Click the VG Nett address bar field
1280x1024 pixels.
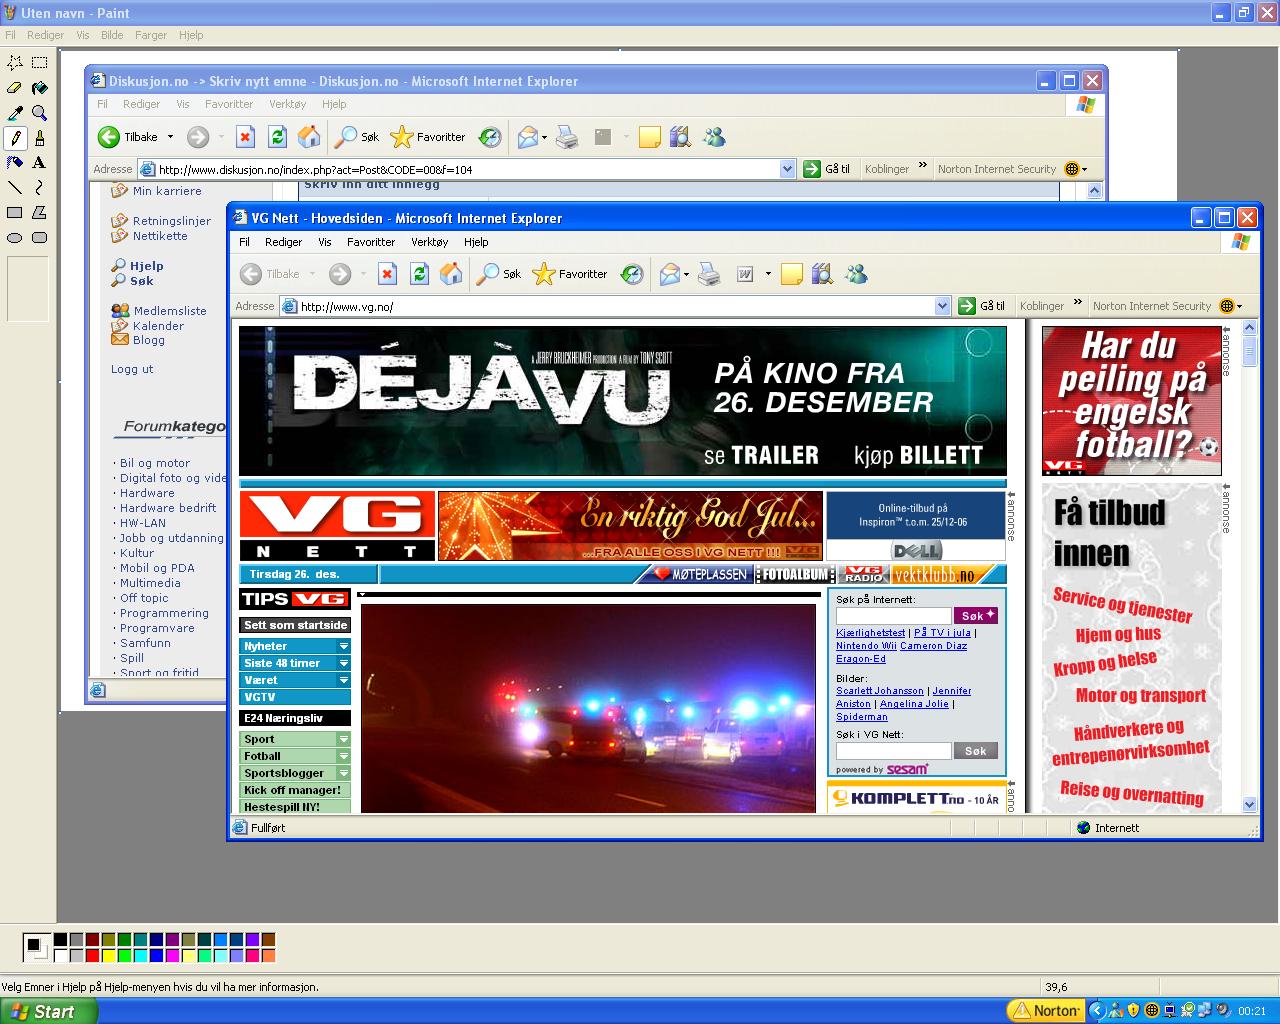(x=615, y=306)
